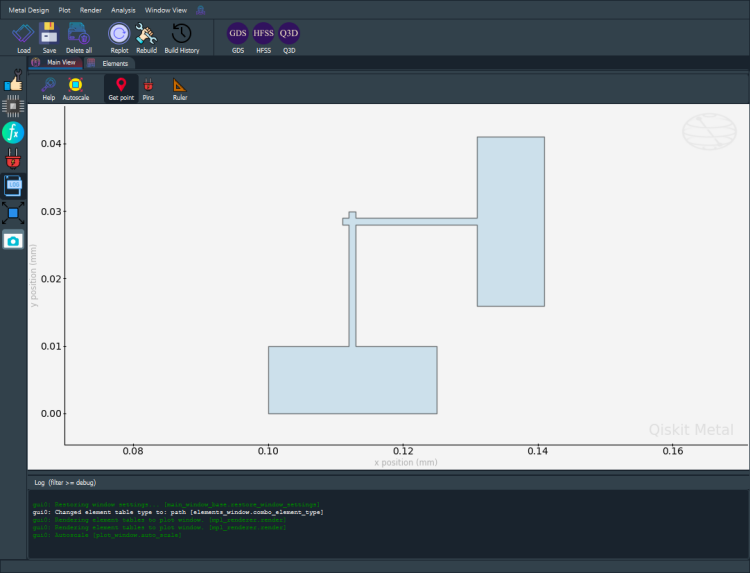Screen dimensions: 750x573
Task: Toggle the LOG panel sidebar icon
Action: pos(13,186)
